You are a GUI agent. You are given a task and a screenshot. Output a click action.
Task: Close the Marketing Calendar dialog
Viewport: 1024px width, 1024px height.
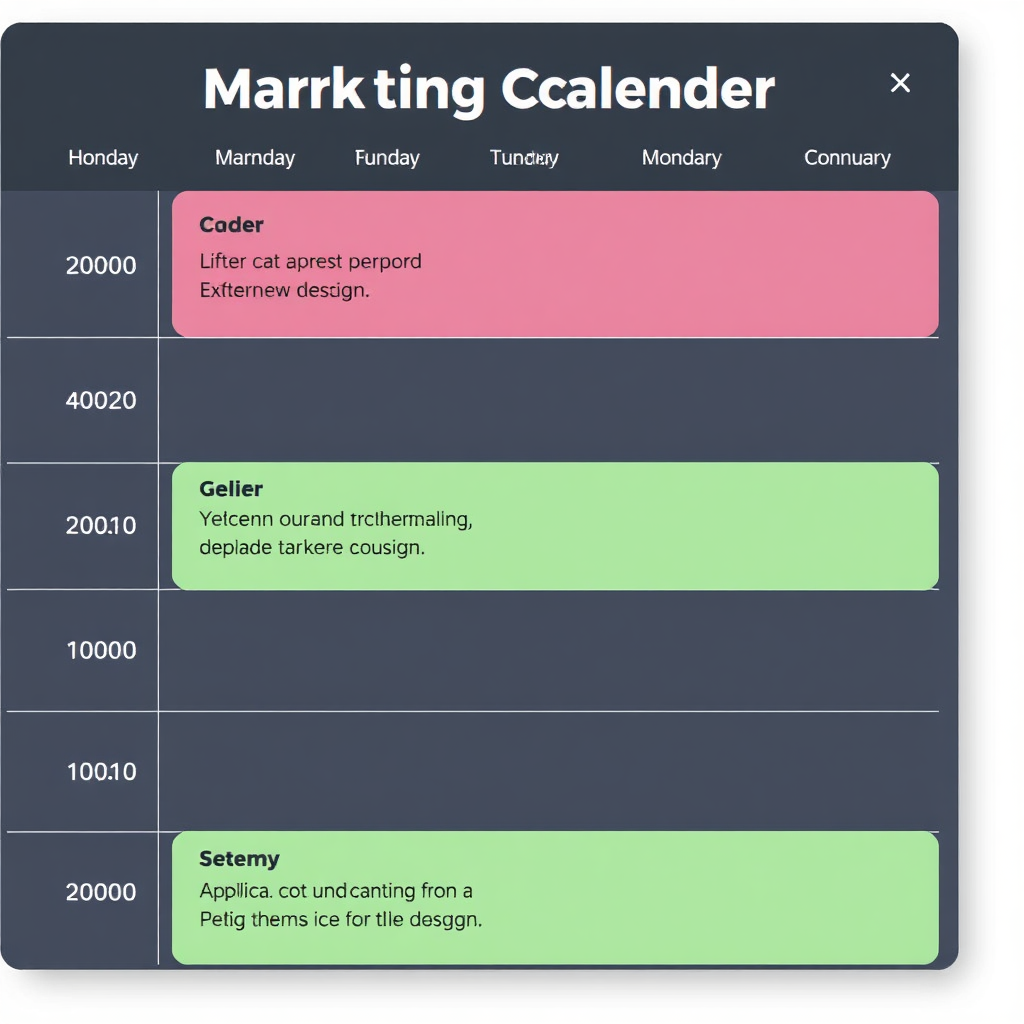point(900,83)
